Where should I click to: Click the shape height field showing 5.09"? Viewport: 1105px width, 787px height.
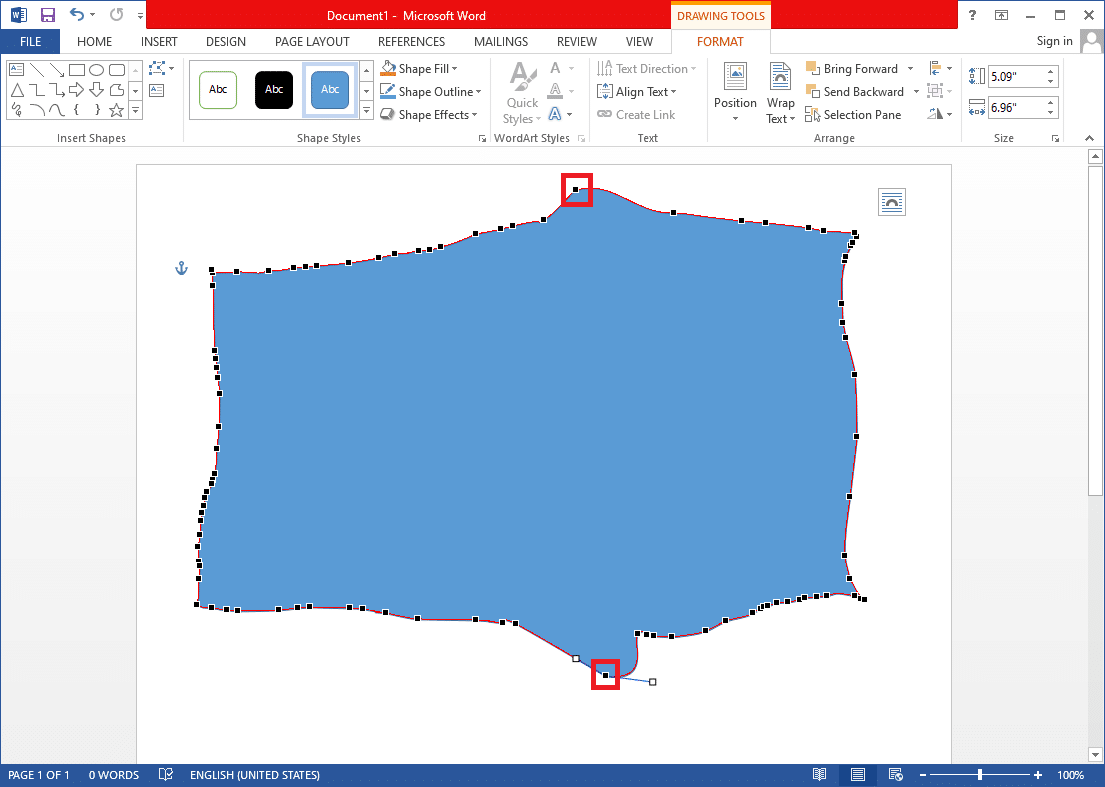(1017, 76)
